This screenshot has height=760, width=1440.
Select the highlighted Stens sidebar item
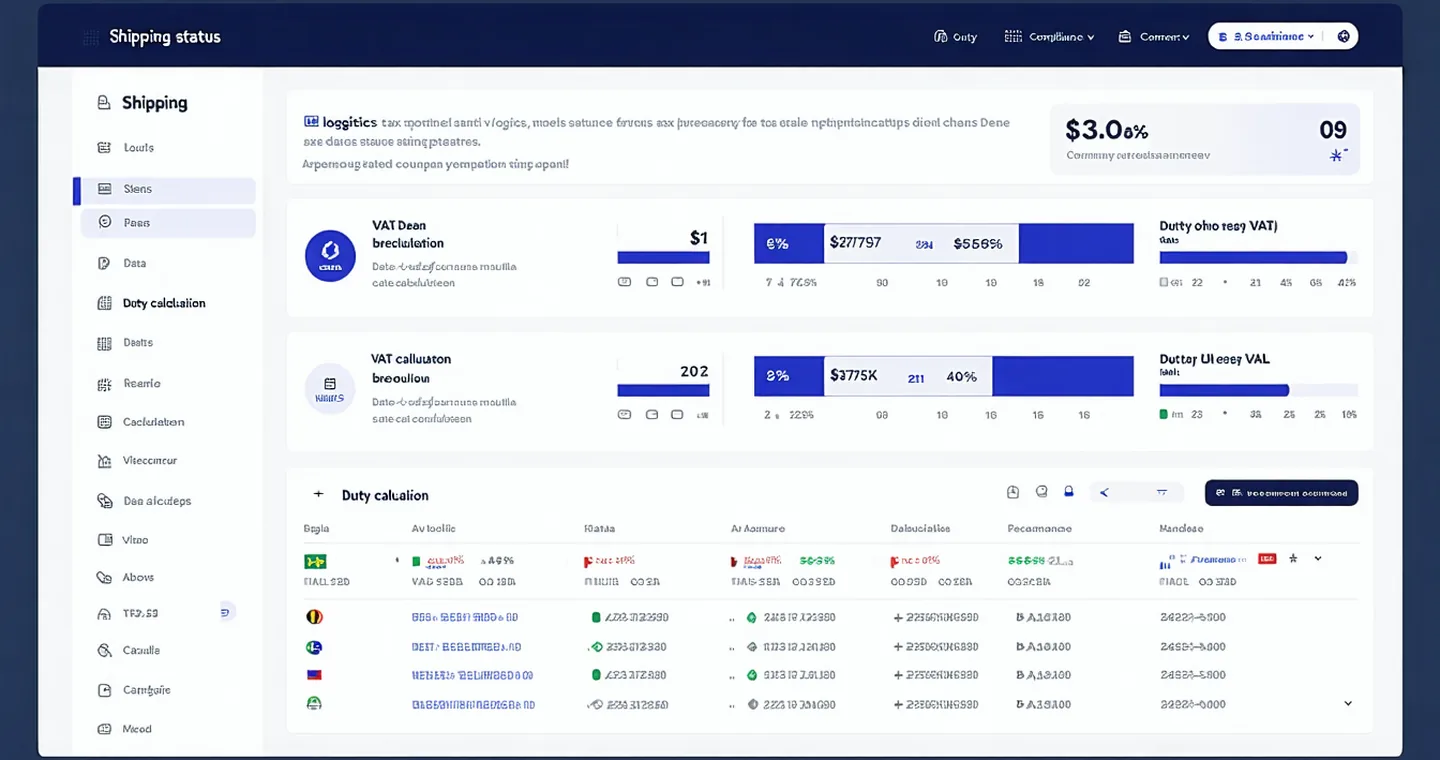tap(167, 189)
